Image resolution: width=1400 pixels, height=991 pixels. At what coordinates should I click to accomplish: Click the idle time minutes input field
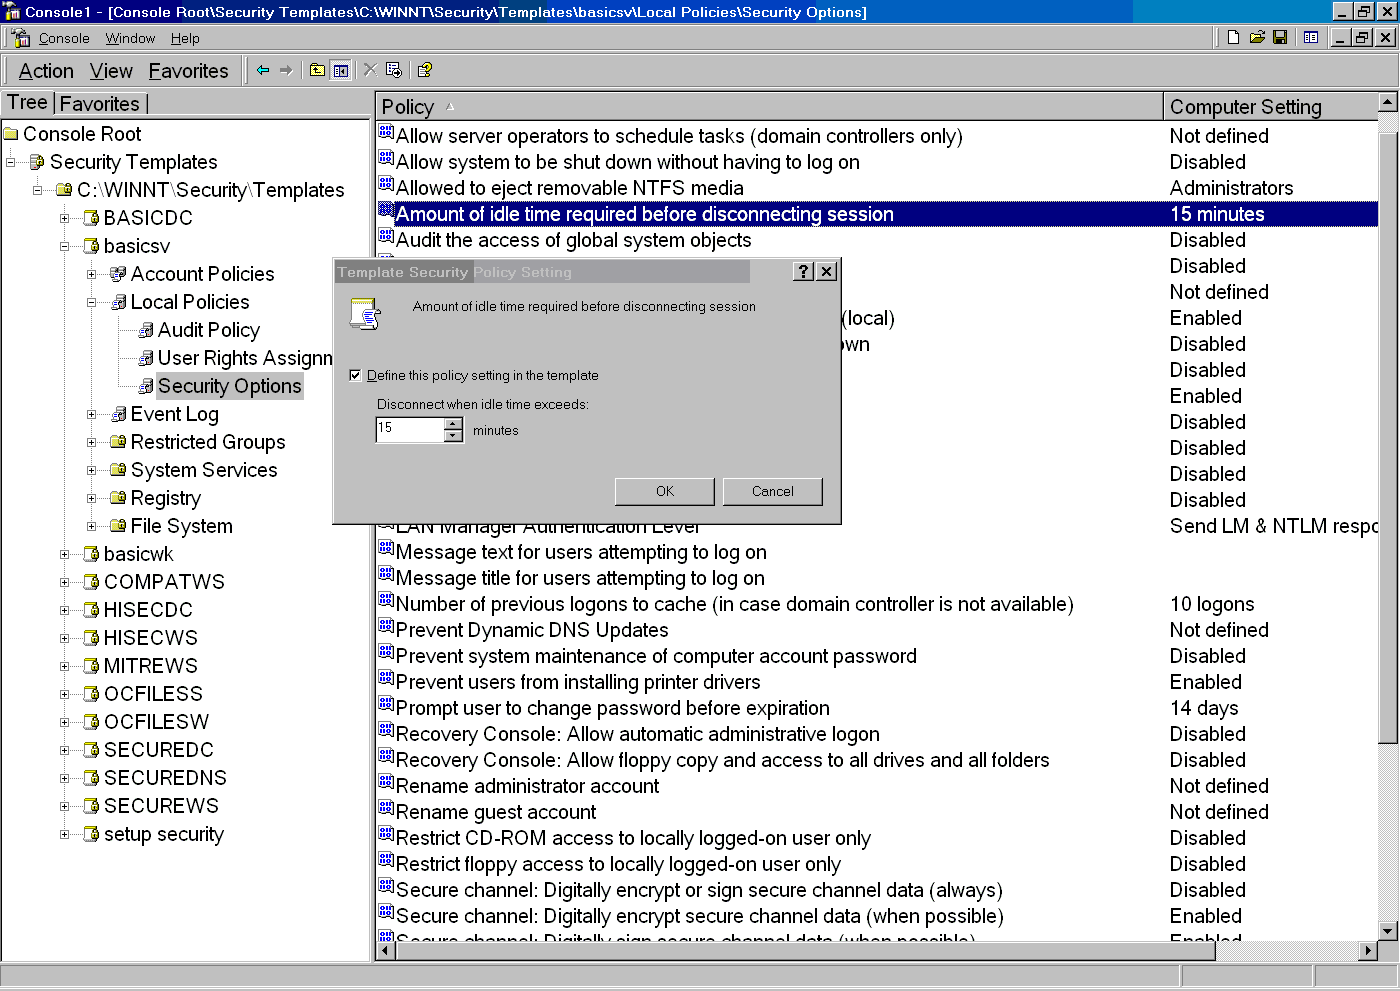[x=410, y=429]
